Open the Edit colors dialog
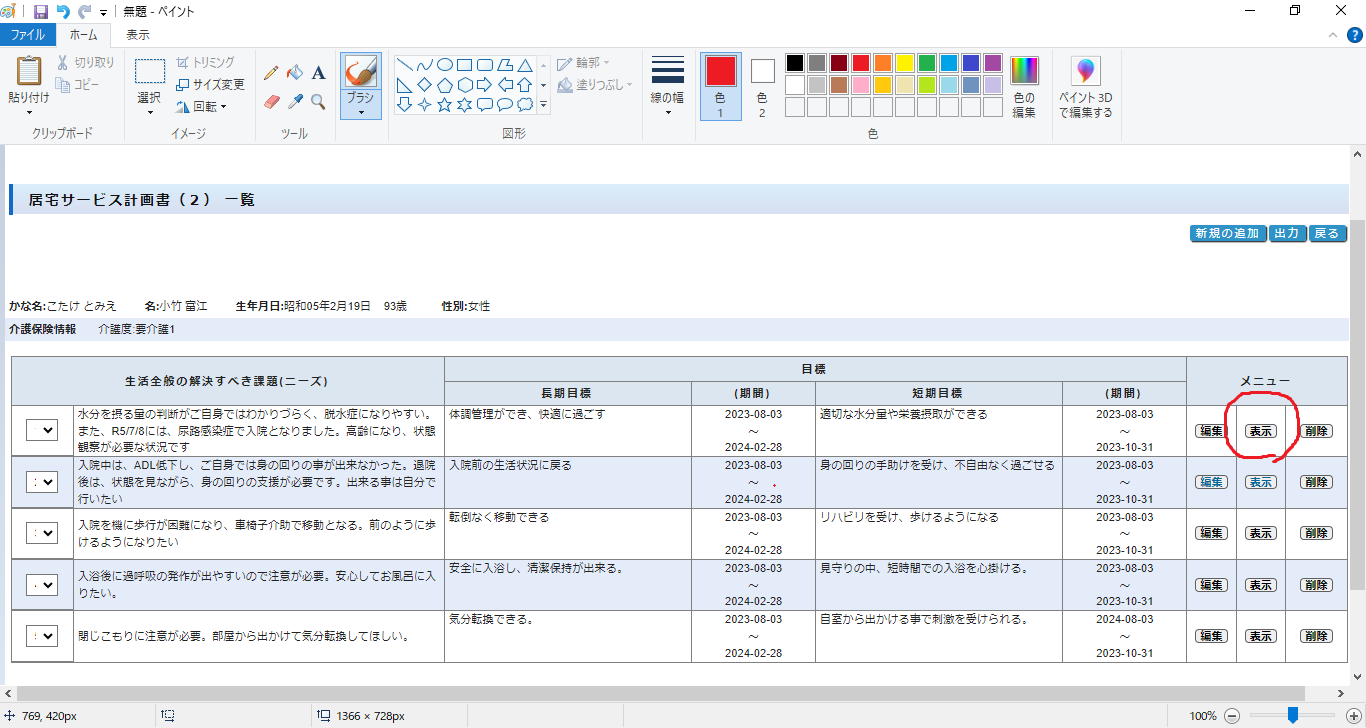 tap(1024, 86)
